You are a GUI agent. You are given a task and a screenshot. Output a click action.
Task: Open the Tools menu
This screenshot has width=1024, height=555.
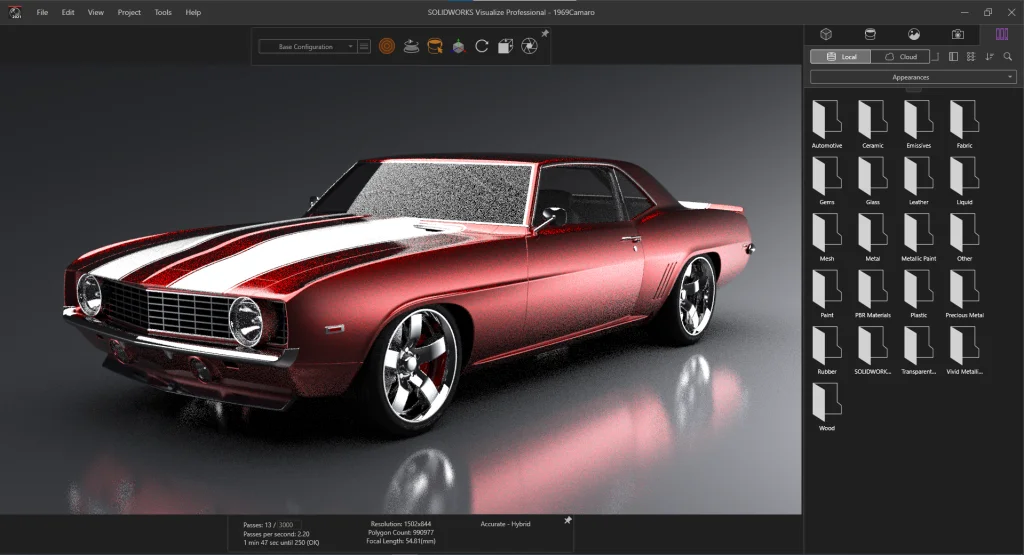point(163,12)
